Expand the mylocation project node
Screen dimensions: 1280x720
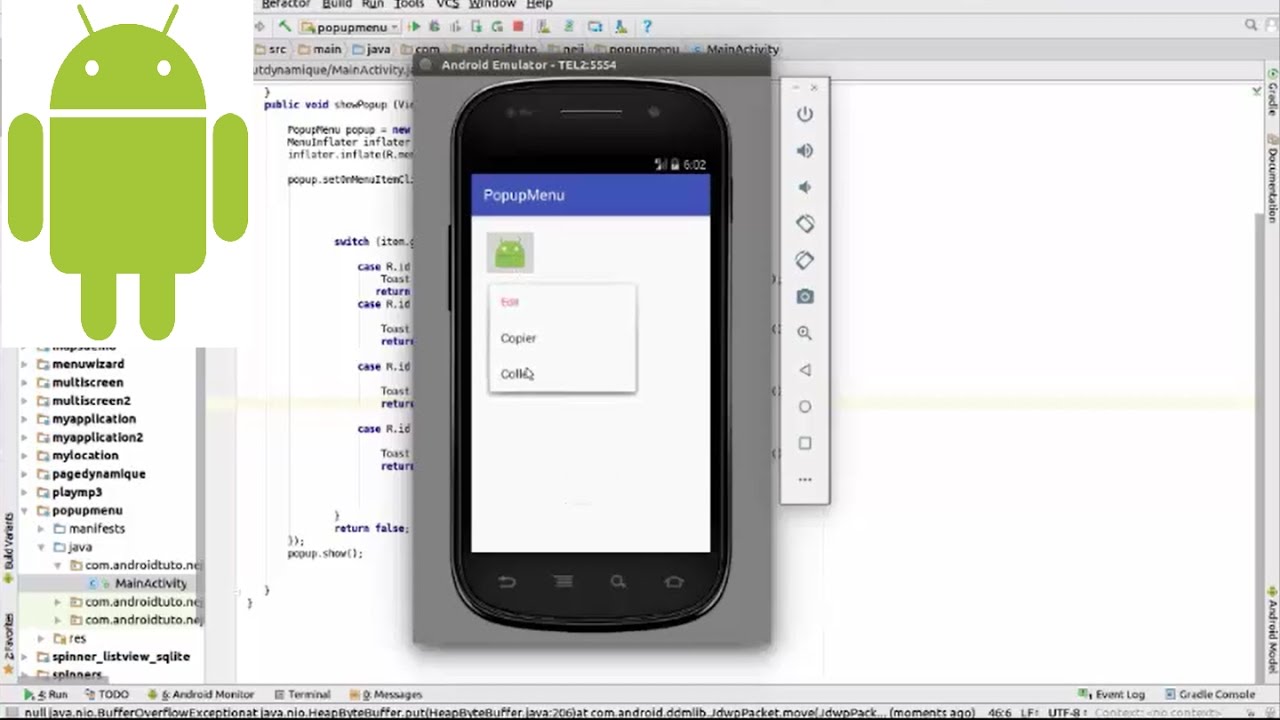pos(25,455)
